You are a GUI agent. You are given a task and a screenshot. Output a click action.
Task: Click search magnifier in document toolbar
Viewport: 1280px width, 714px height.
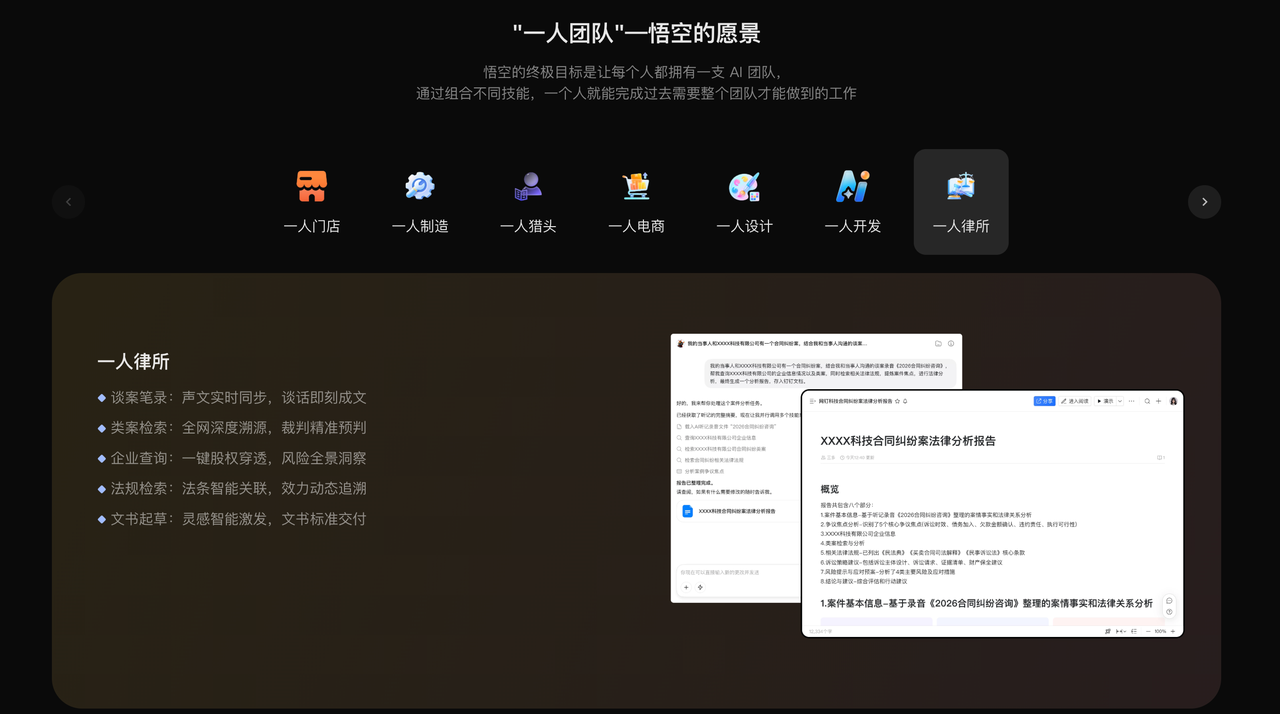1147,401
